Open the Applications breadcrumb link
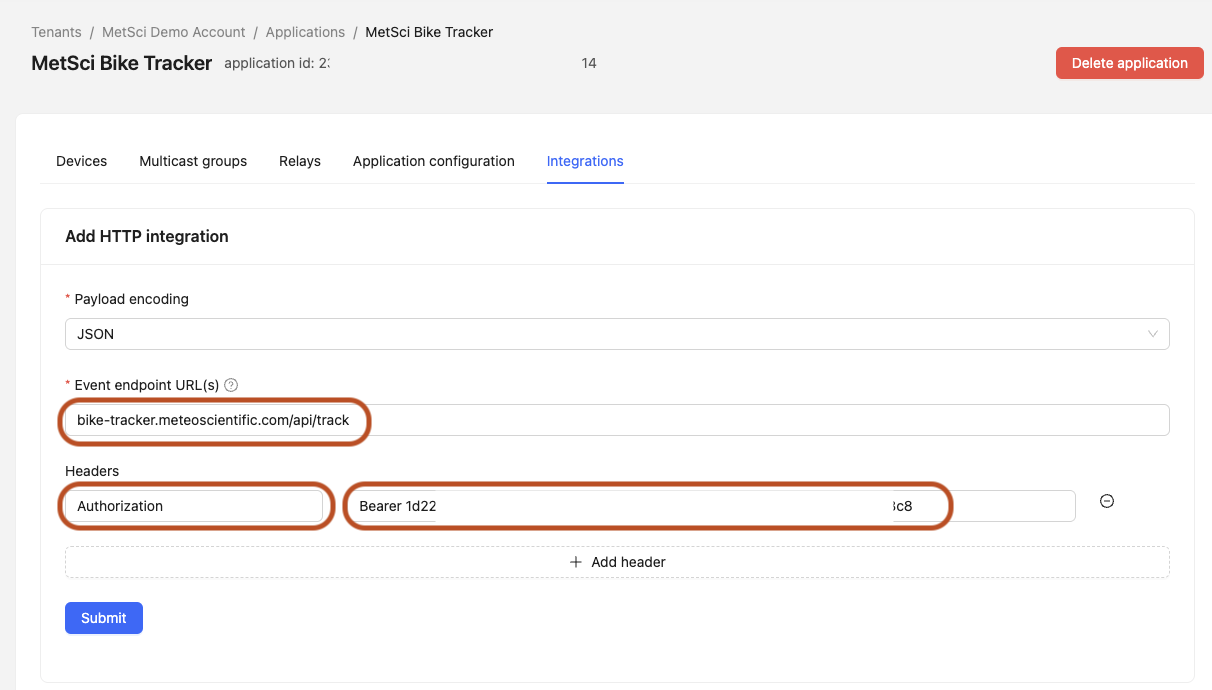This screenshot has height=690, width=1212. coord(305,31)
